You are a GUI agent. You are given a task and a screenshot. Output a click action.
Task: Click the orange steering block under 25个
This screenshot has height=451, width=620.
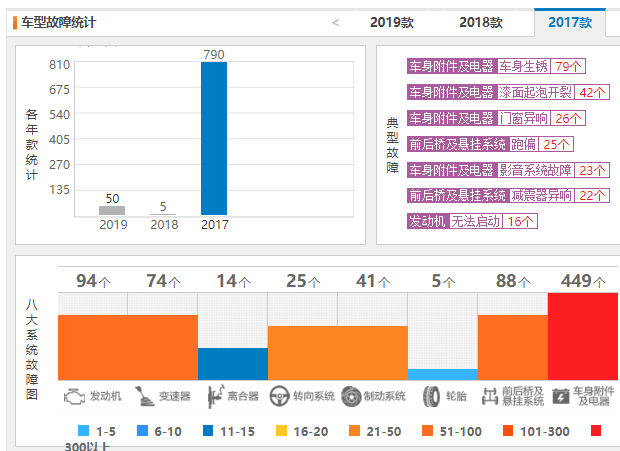coord(303,353)
